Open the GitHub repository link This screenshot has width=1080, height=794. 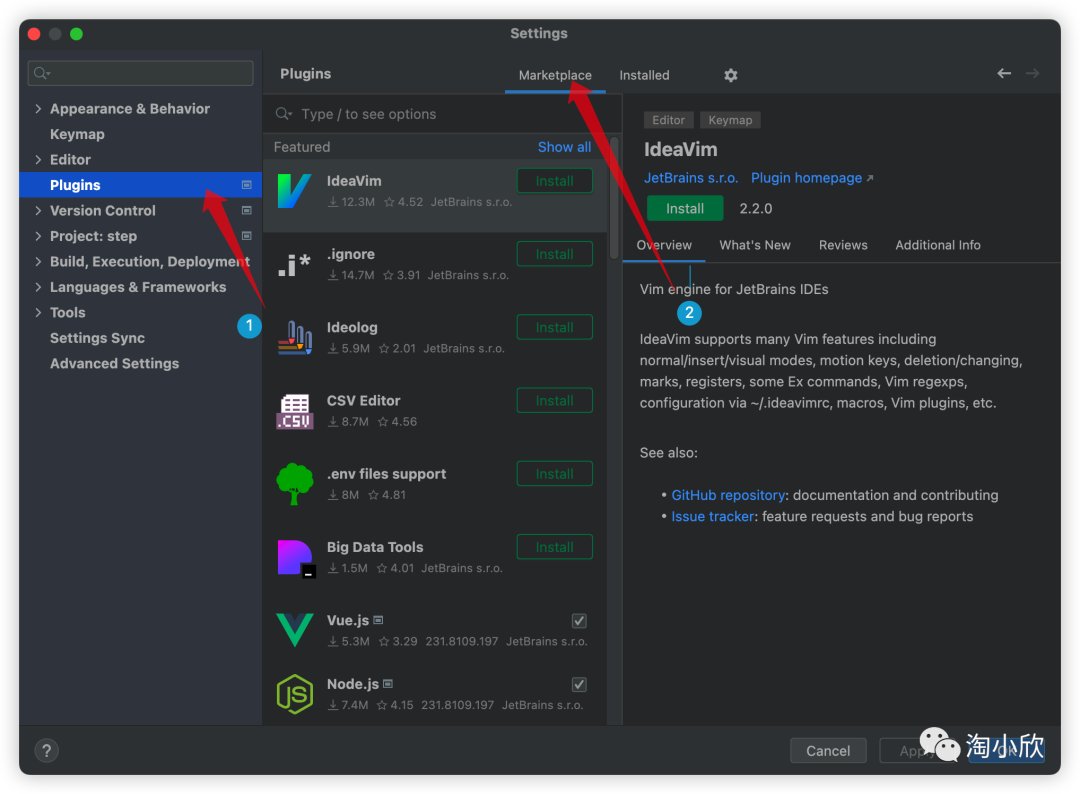(728, 495)
